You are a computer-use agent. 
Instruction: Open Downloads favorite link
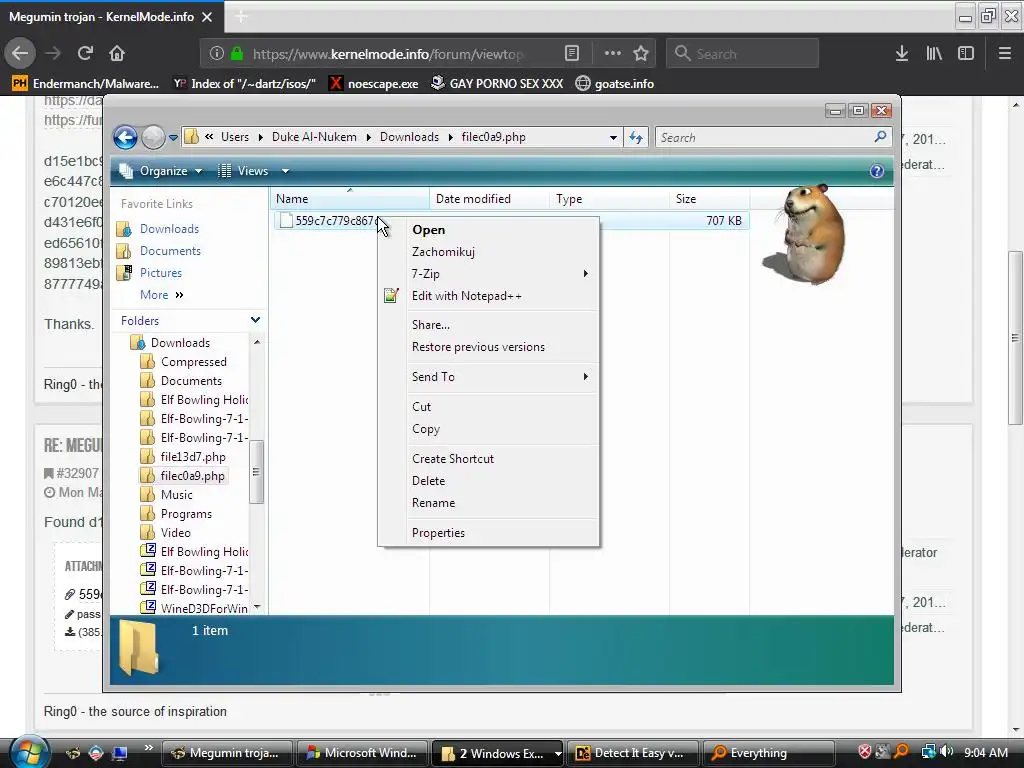click(x=169, y=229)
